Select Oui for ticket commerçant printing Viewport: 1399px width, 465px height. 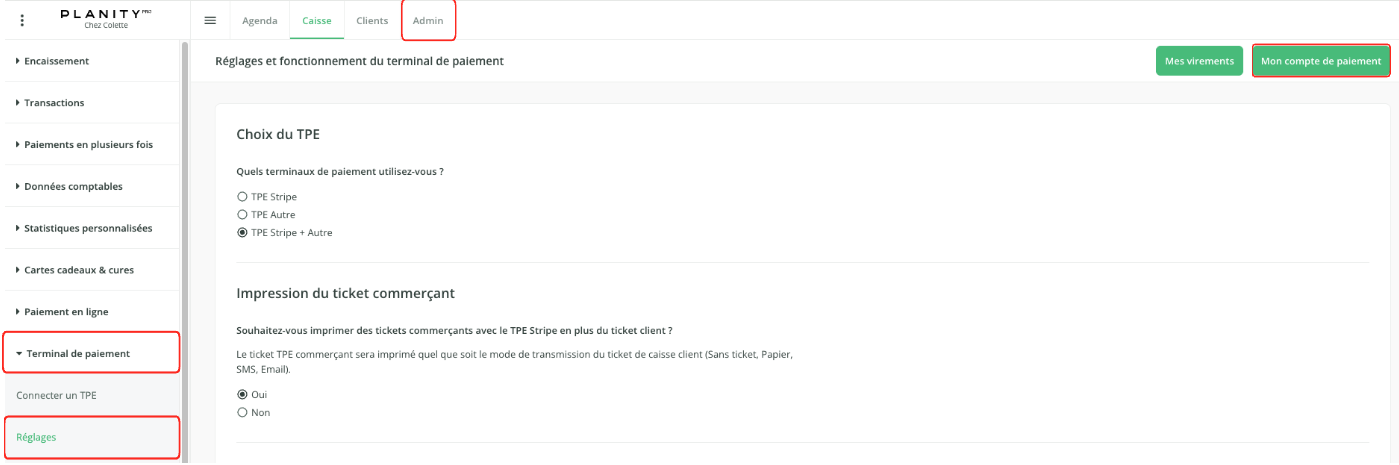pyautogui.click(x=242, y=394)
